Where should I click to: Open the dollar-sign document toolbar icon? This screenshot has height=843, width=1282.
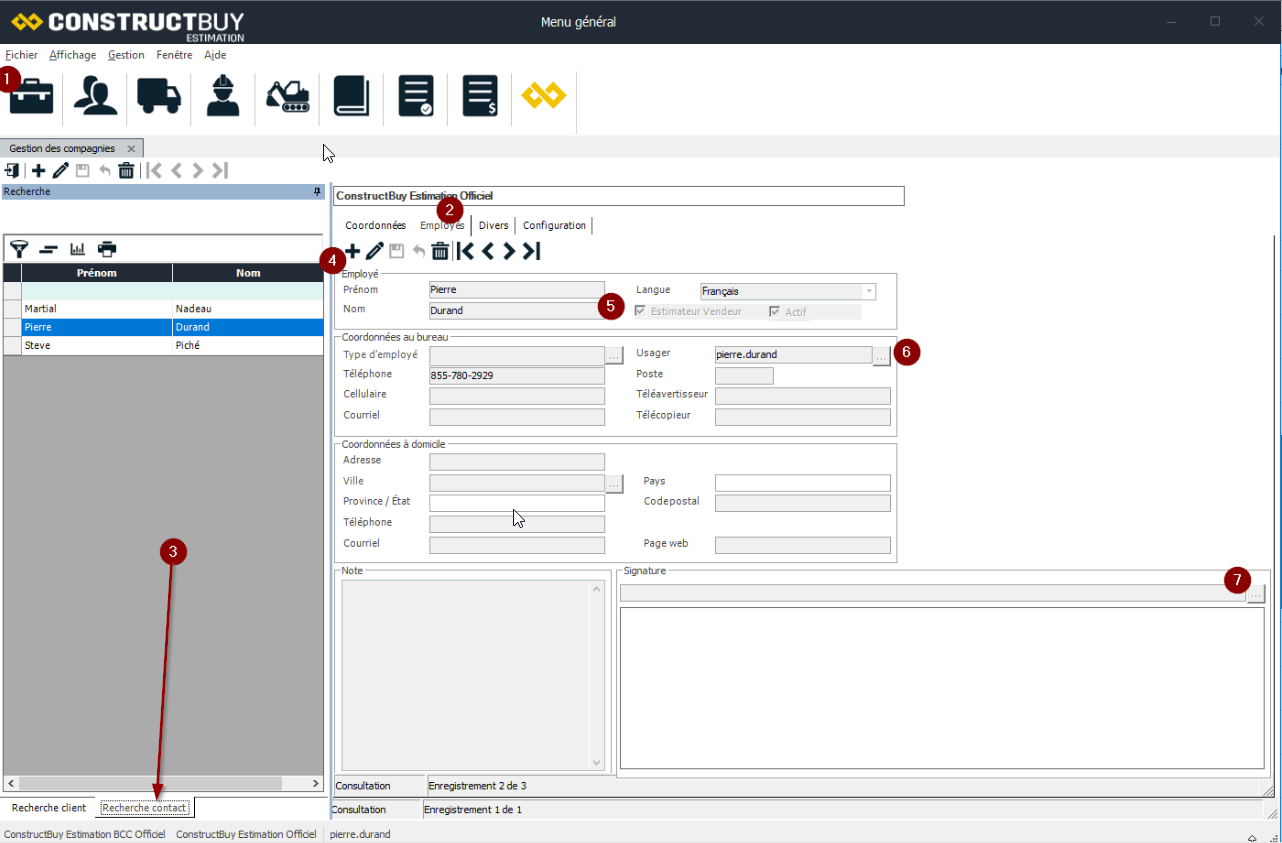tap(480, 97)
